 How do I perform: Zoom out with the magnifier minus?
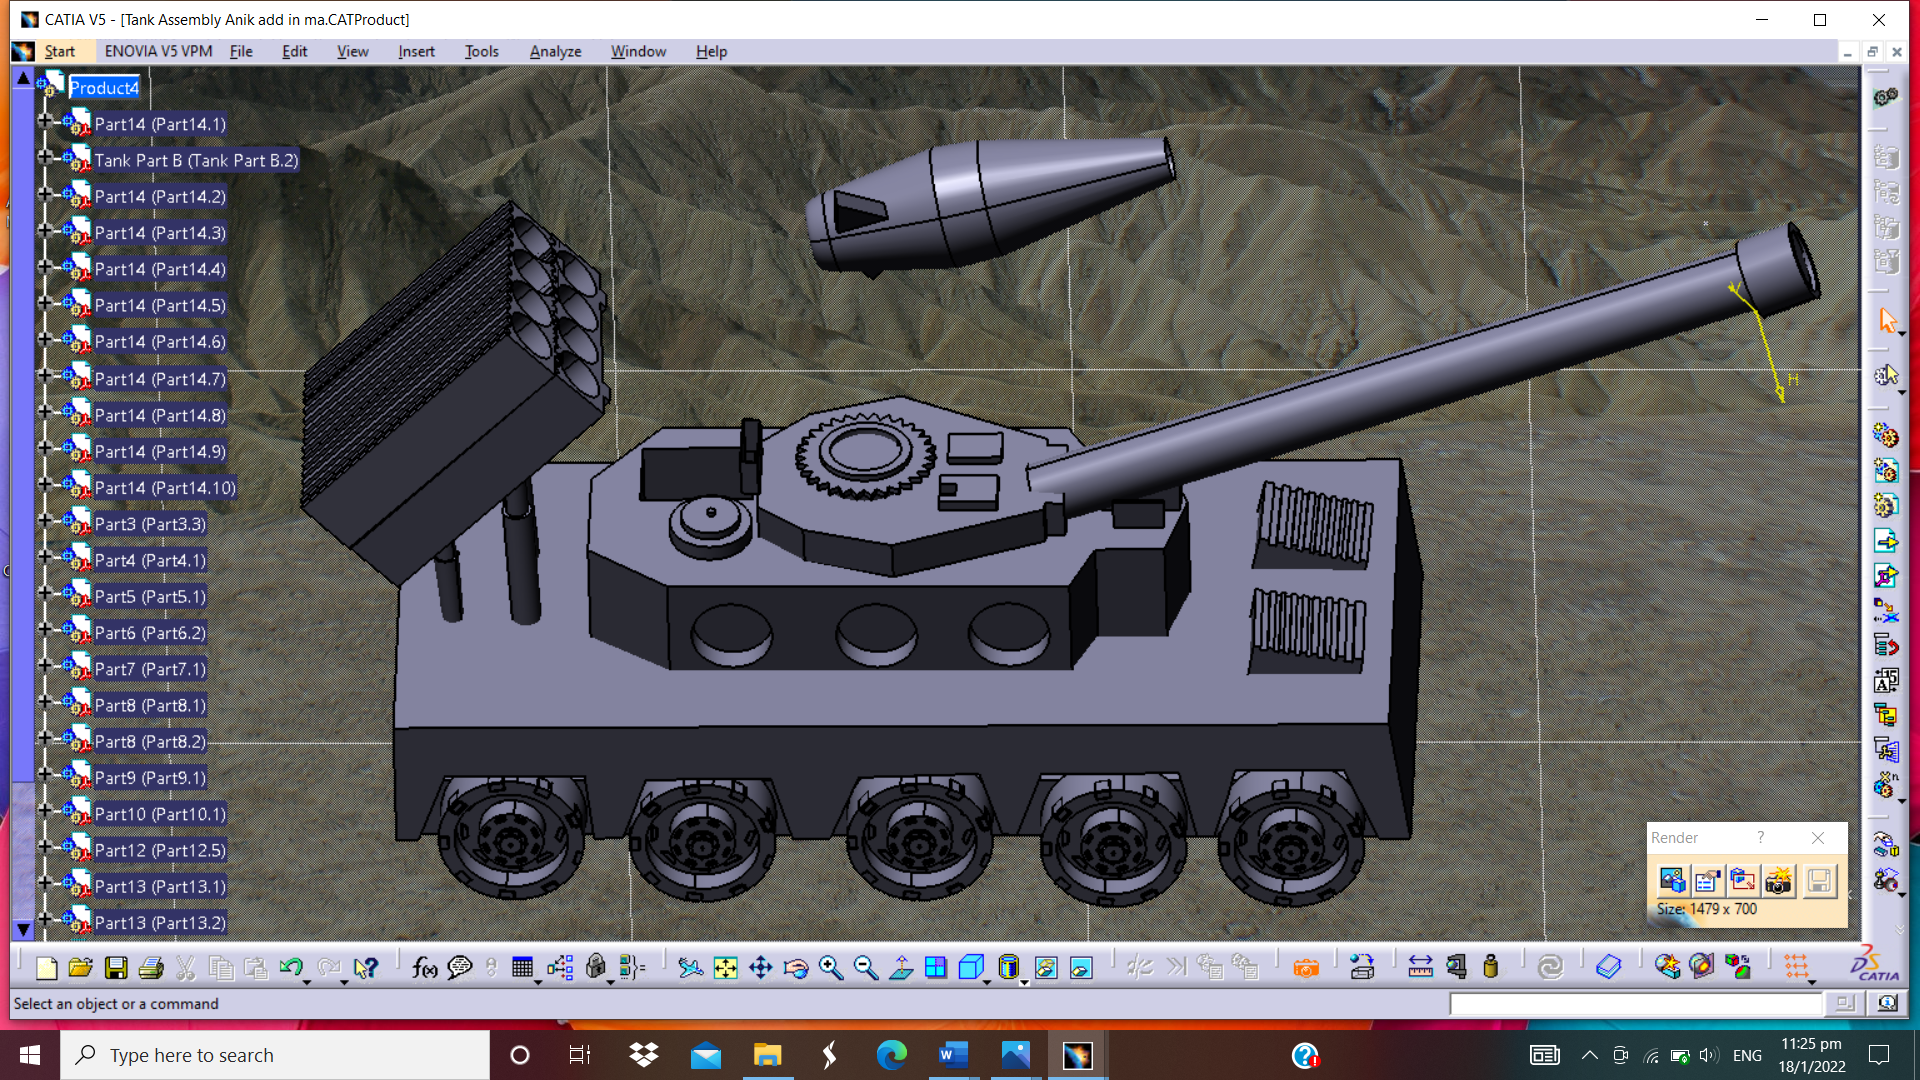click(x=866, y=968)
